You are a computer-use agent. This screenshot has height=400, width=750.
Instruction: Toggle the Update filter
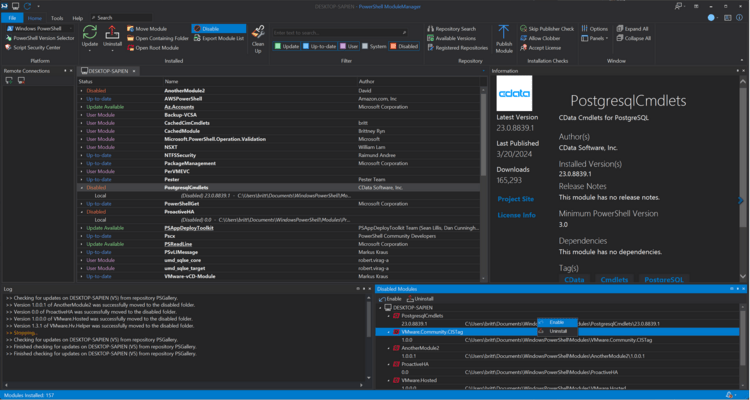pos(287,46)
